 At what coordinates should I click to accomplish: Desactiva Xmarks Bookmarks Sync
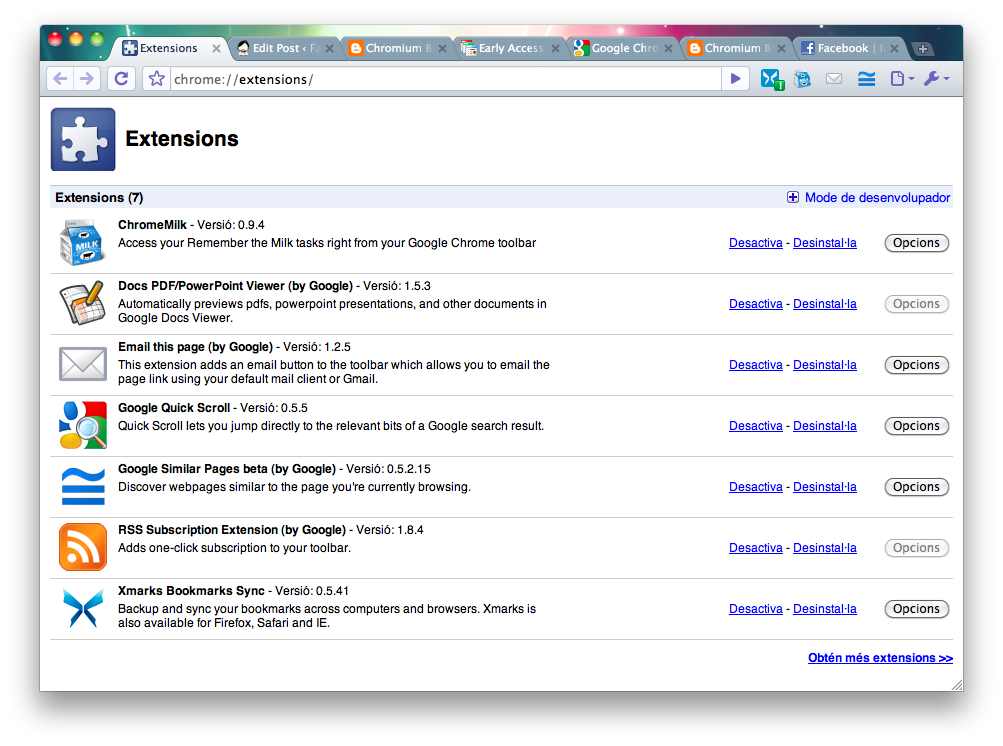[x=755, y=608]
